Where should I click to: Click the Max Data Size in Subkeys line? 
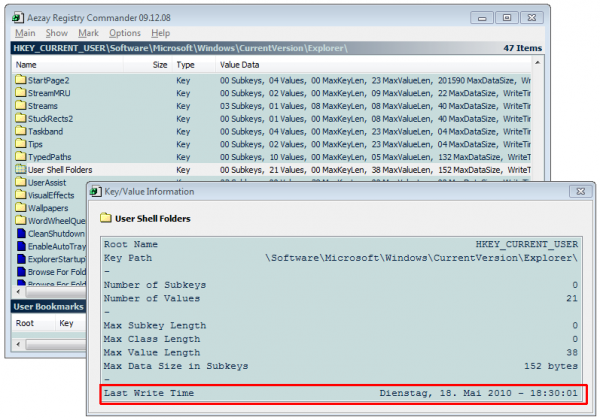click(x=341, y=366)
